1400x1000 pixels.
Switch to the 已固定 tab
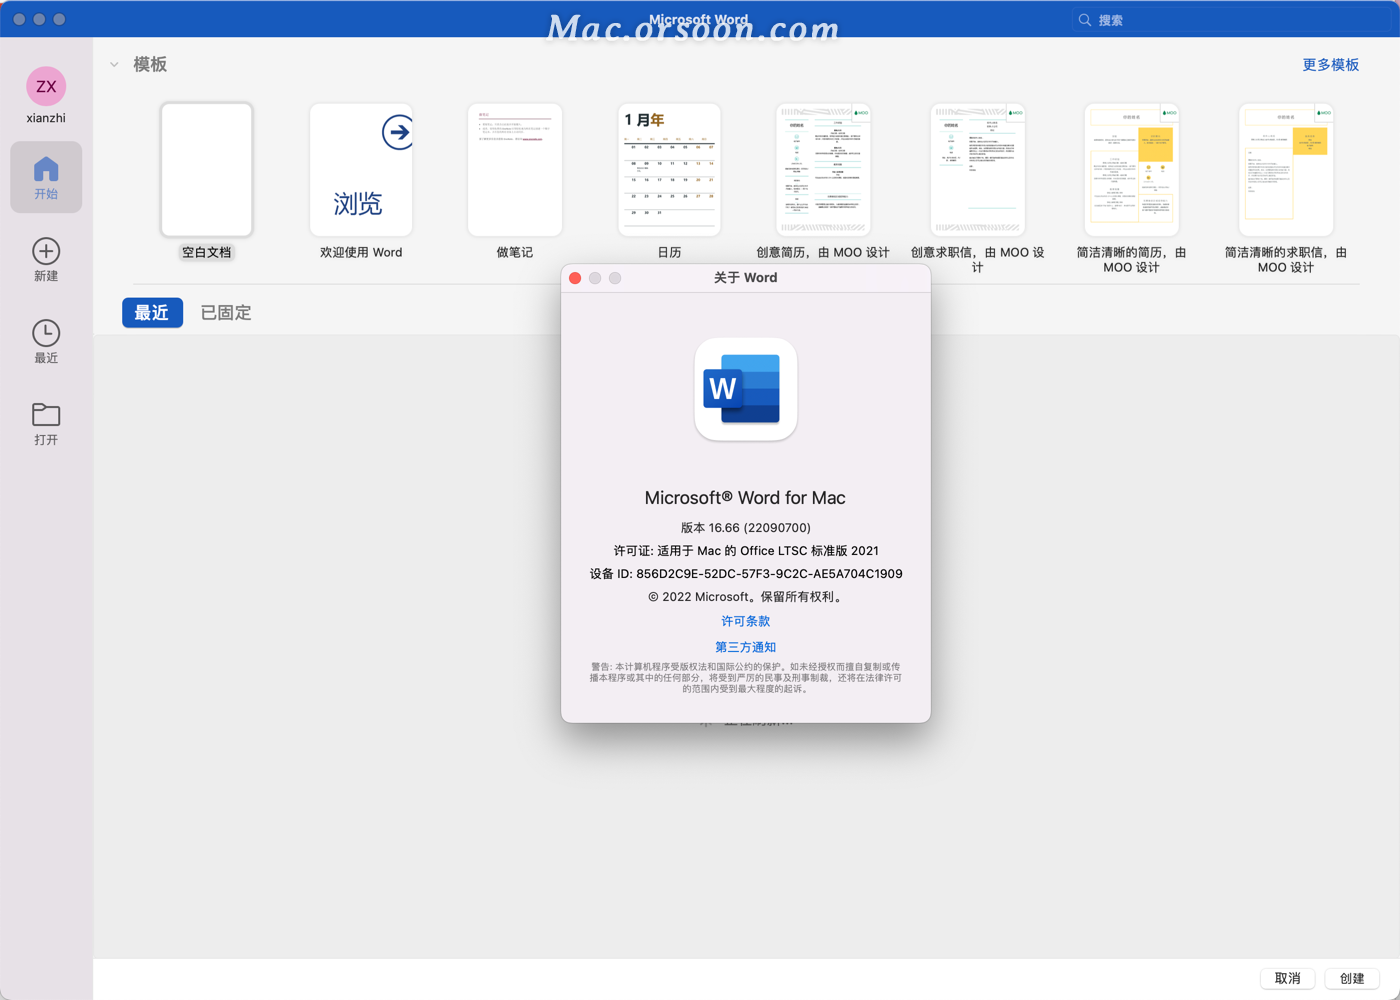coord(226,313)
